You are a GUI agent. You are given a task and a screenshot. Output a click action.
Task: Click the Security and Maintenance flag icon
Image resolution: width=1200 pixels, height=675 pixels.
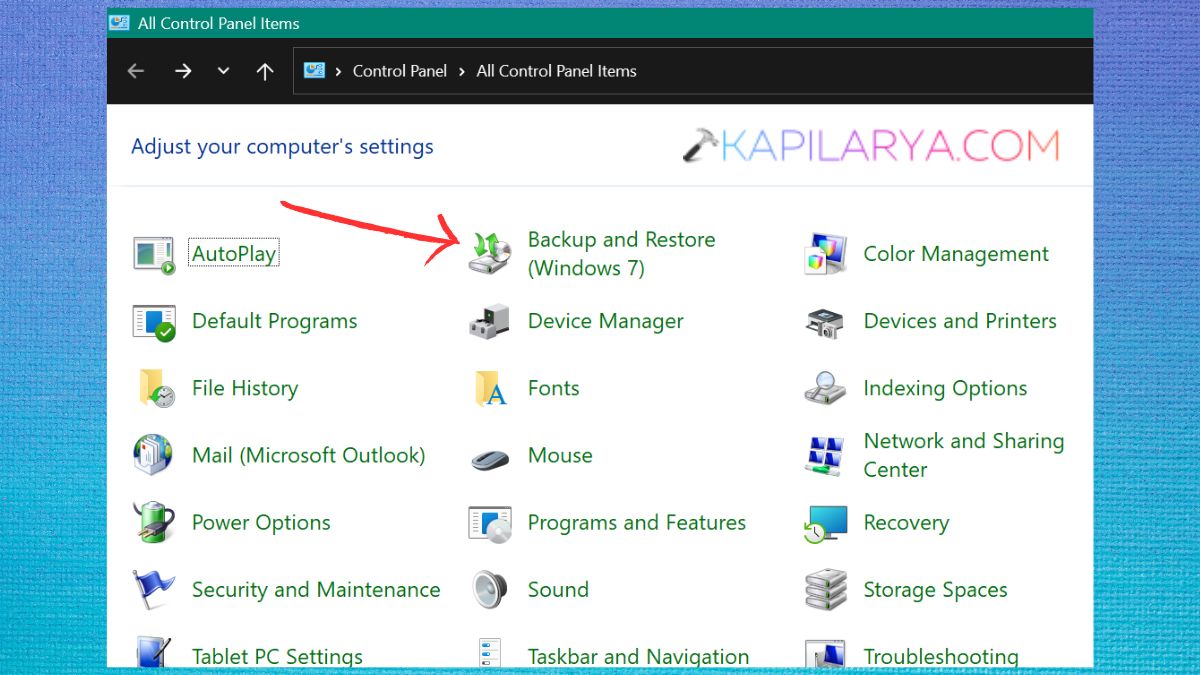pos(154,590)
